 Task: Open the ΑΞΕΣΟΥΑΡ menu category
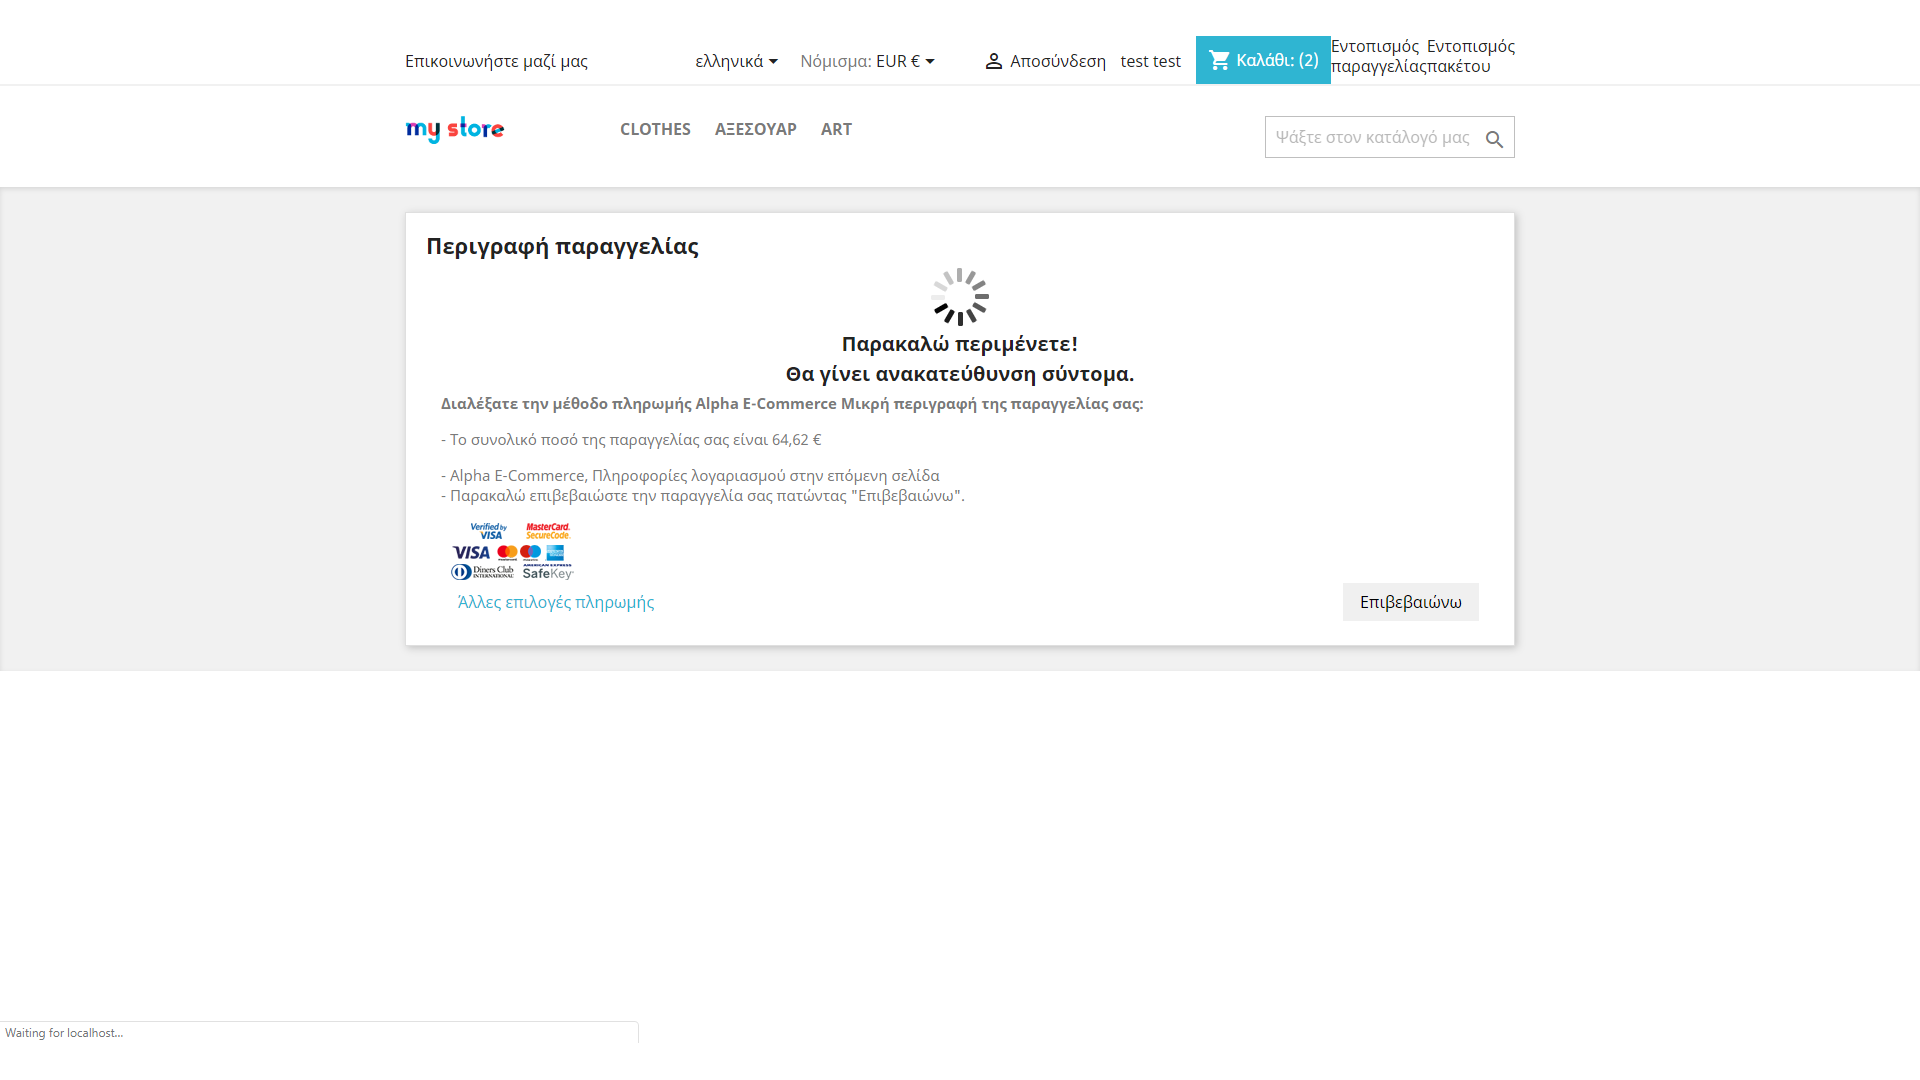(x=755, y=129)
